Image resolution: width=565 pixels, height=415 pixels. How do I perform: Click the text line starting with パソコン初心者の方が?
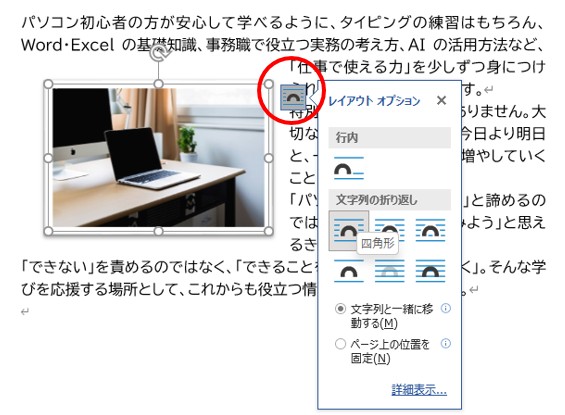point(282,22)
